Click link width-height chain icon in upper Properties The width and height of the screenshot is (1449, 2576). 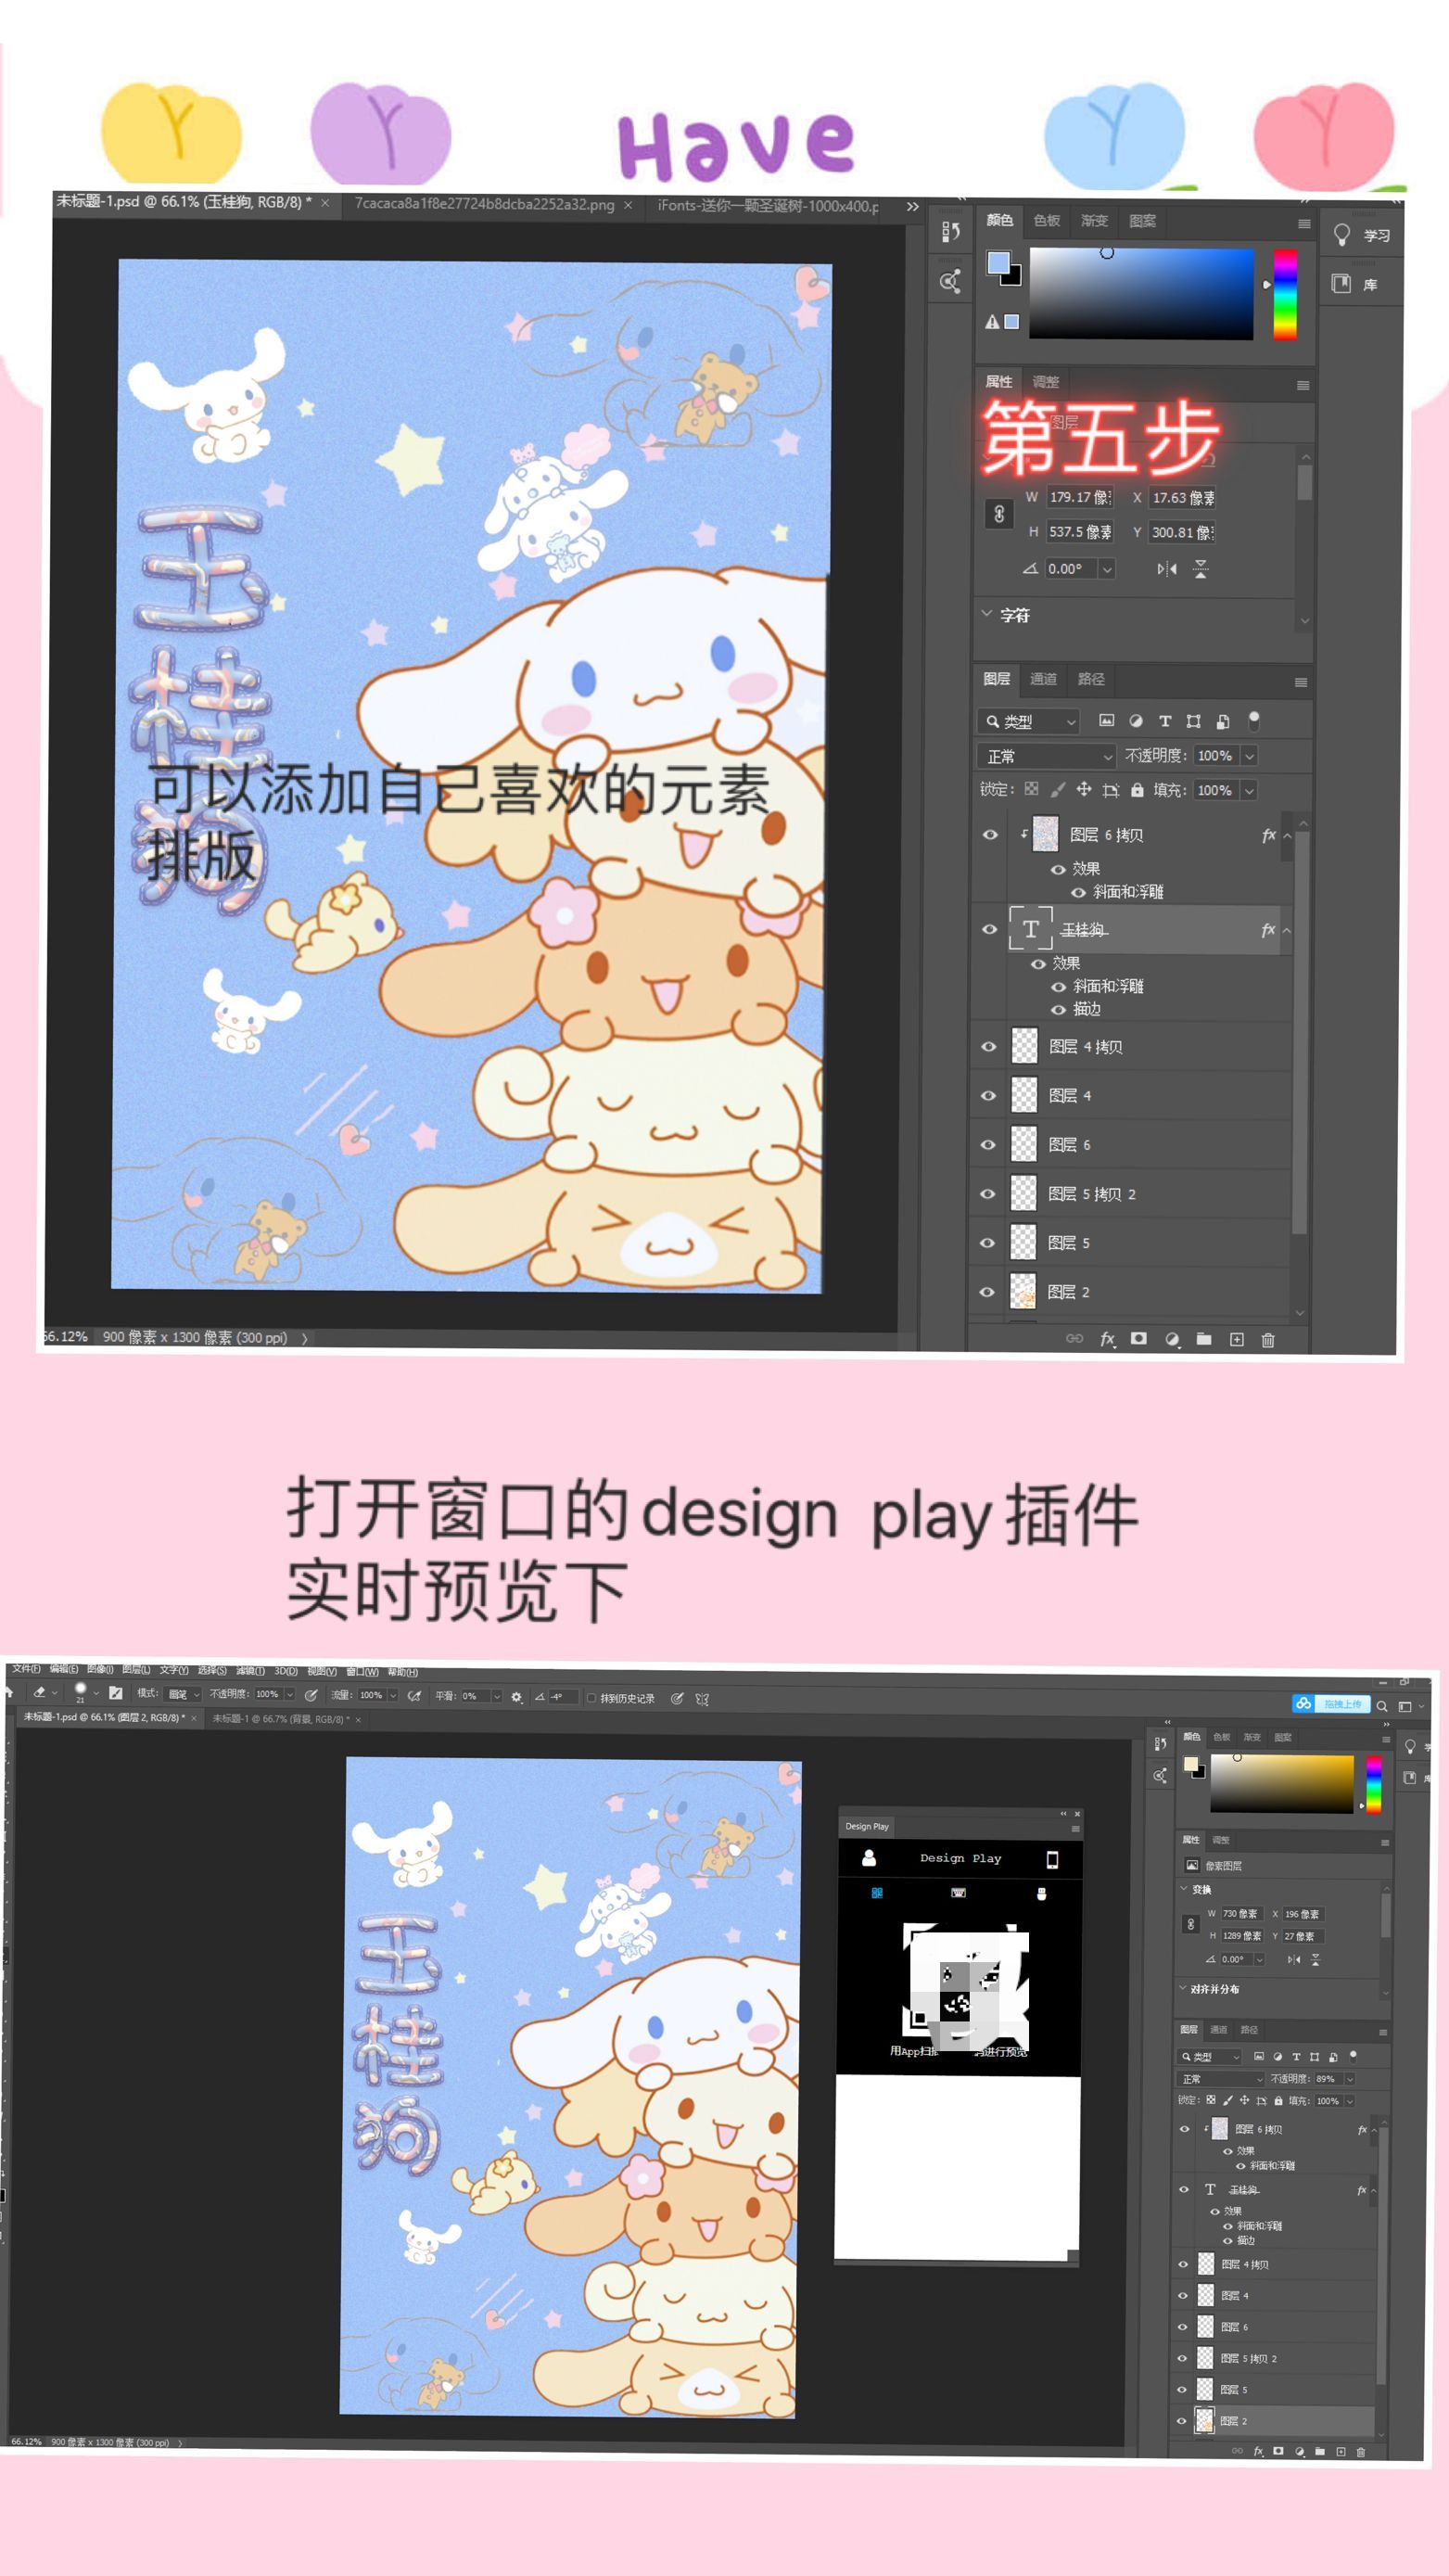coord(999,514)
